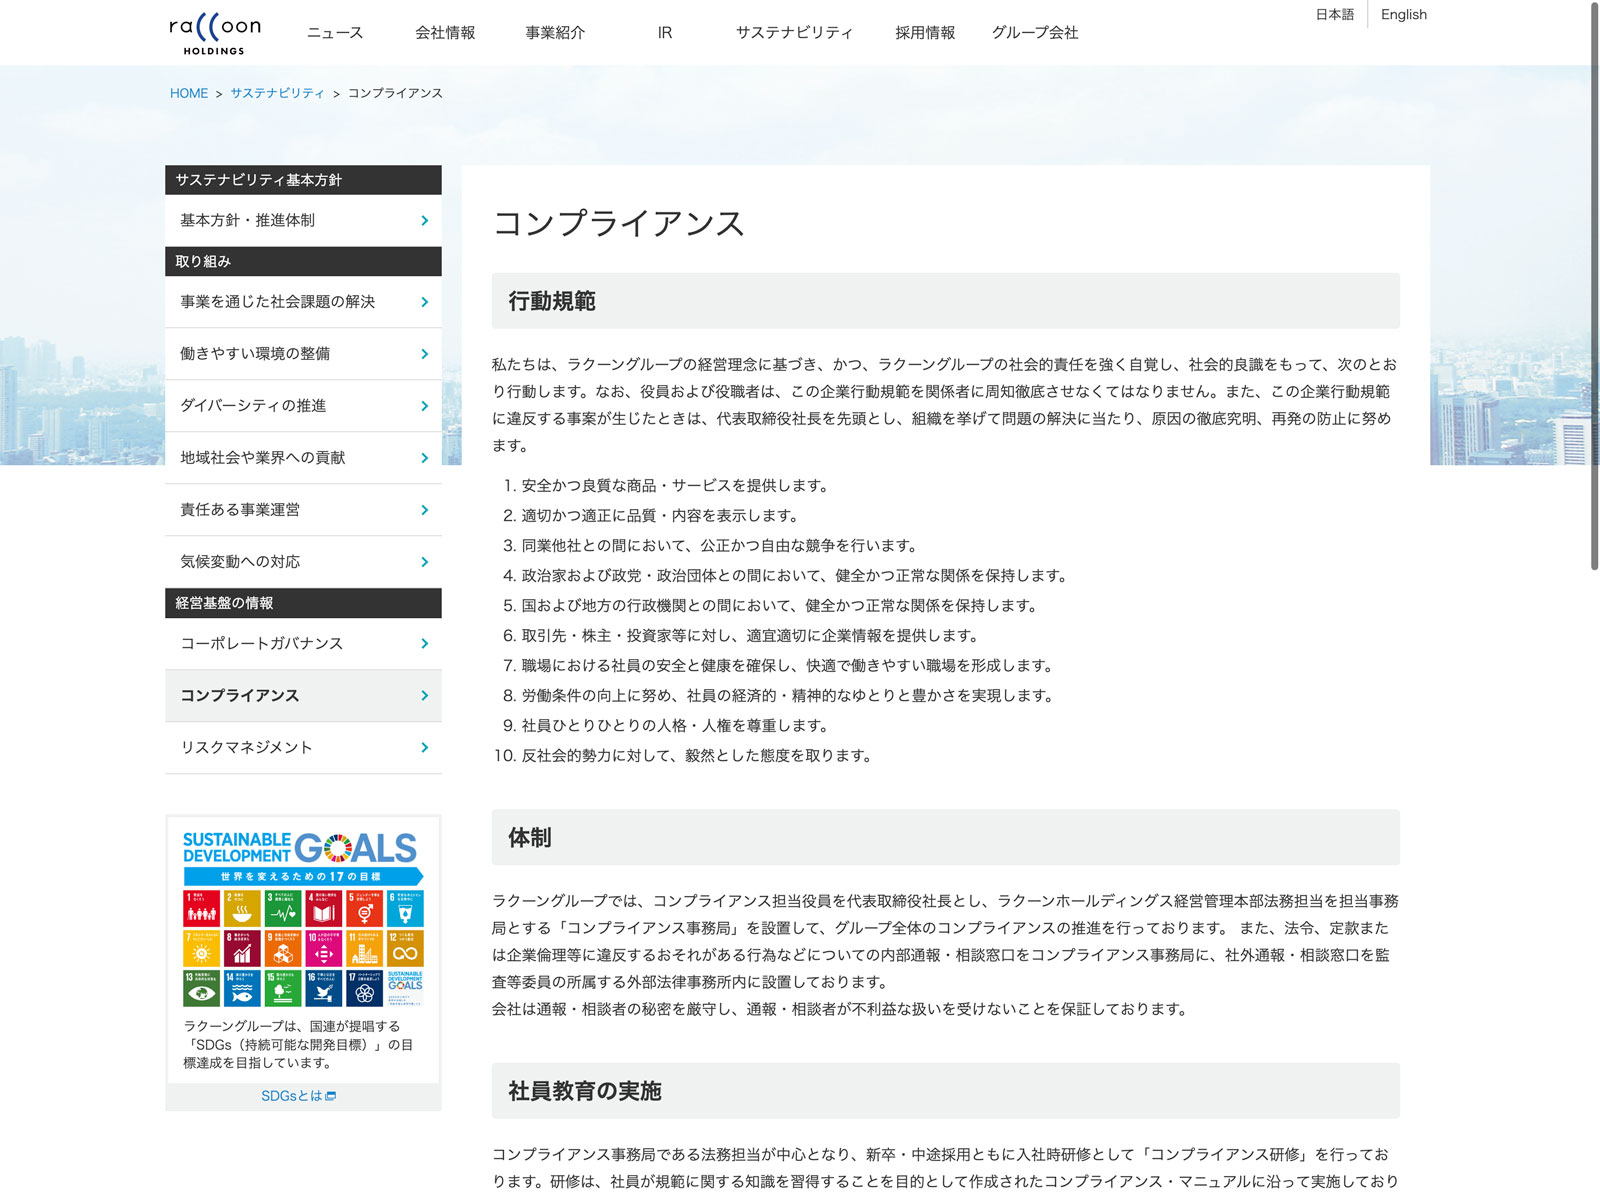
Task: Open the IR navigation item
Action: [664, 33]
